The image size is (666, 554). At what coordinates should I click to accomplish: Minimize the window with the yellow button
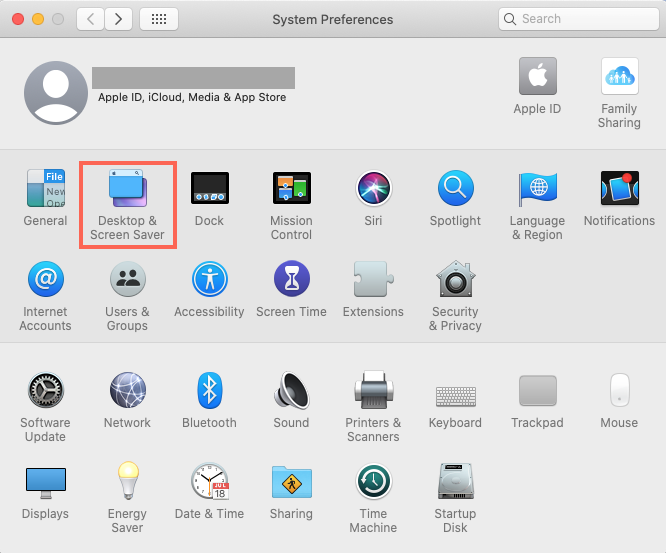coord(38,19)
